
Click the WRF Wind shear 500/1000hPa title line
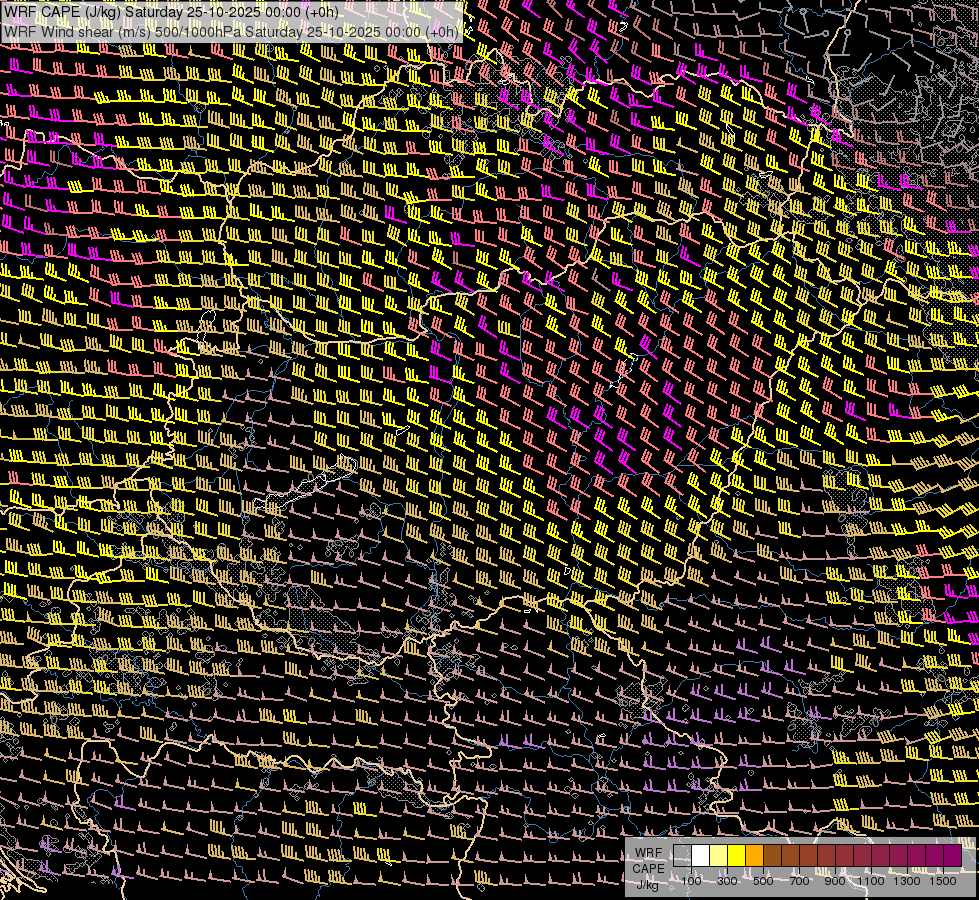click(x=230, y=31)
